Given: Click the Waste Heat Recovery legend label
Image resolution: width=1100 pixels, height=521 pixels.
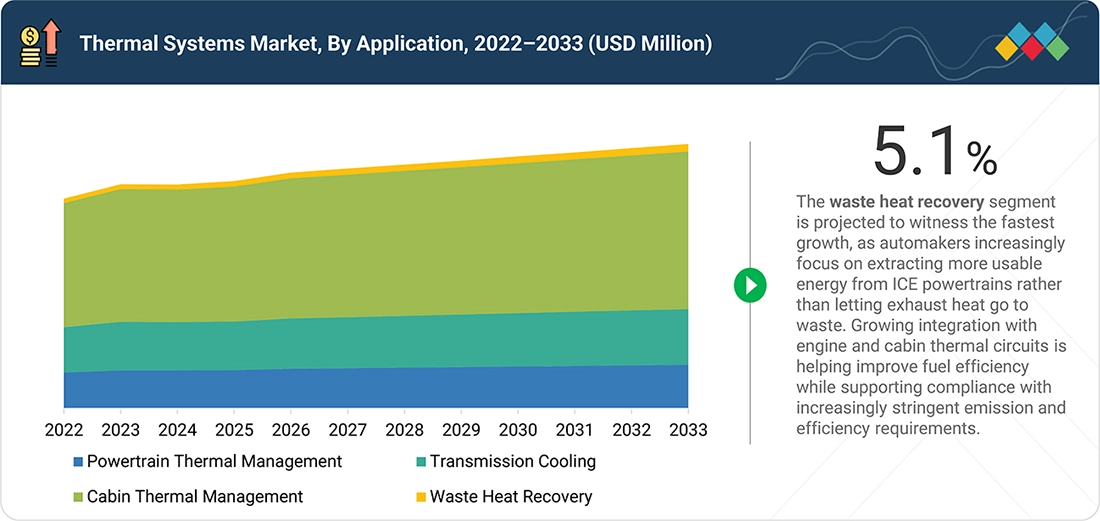Looking at the screenshot, I should (511, 496).
